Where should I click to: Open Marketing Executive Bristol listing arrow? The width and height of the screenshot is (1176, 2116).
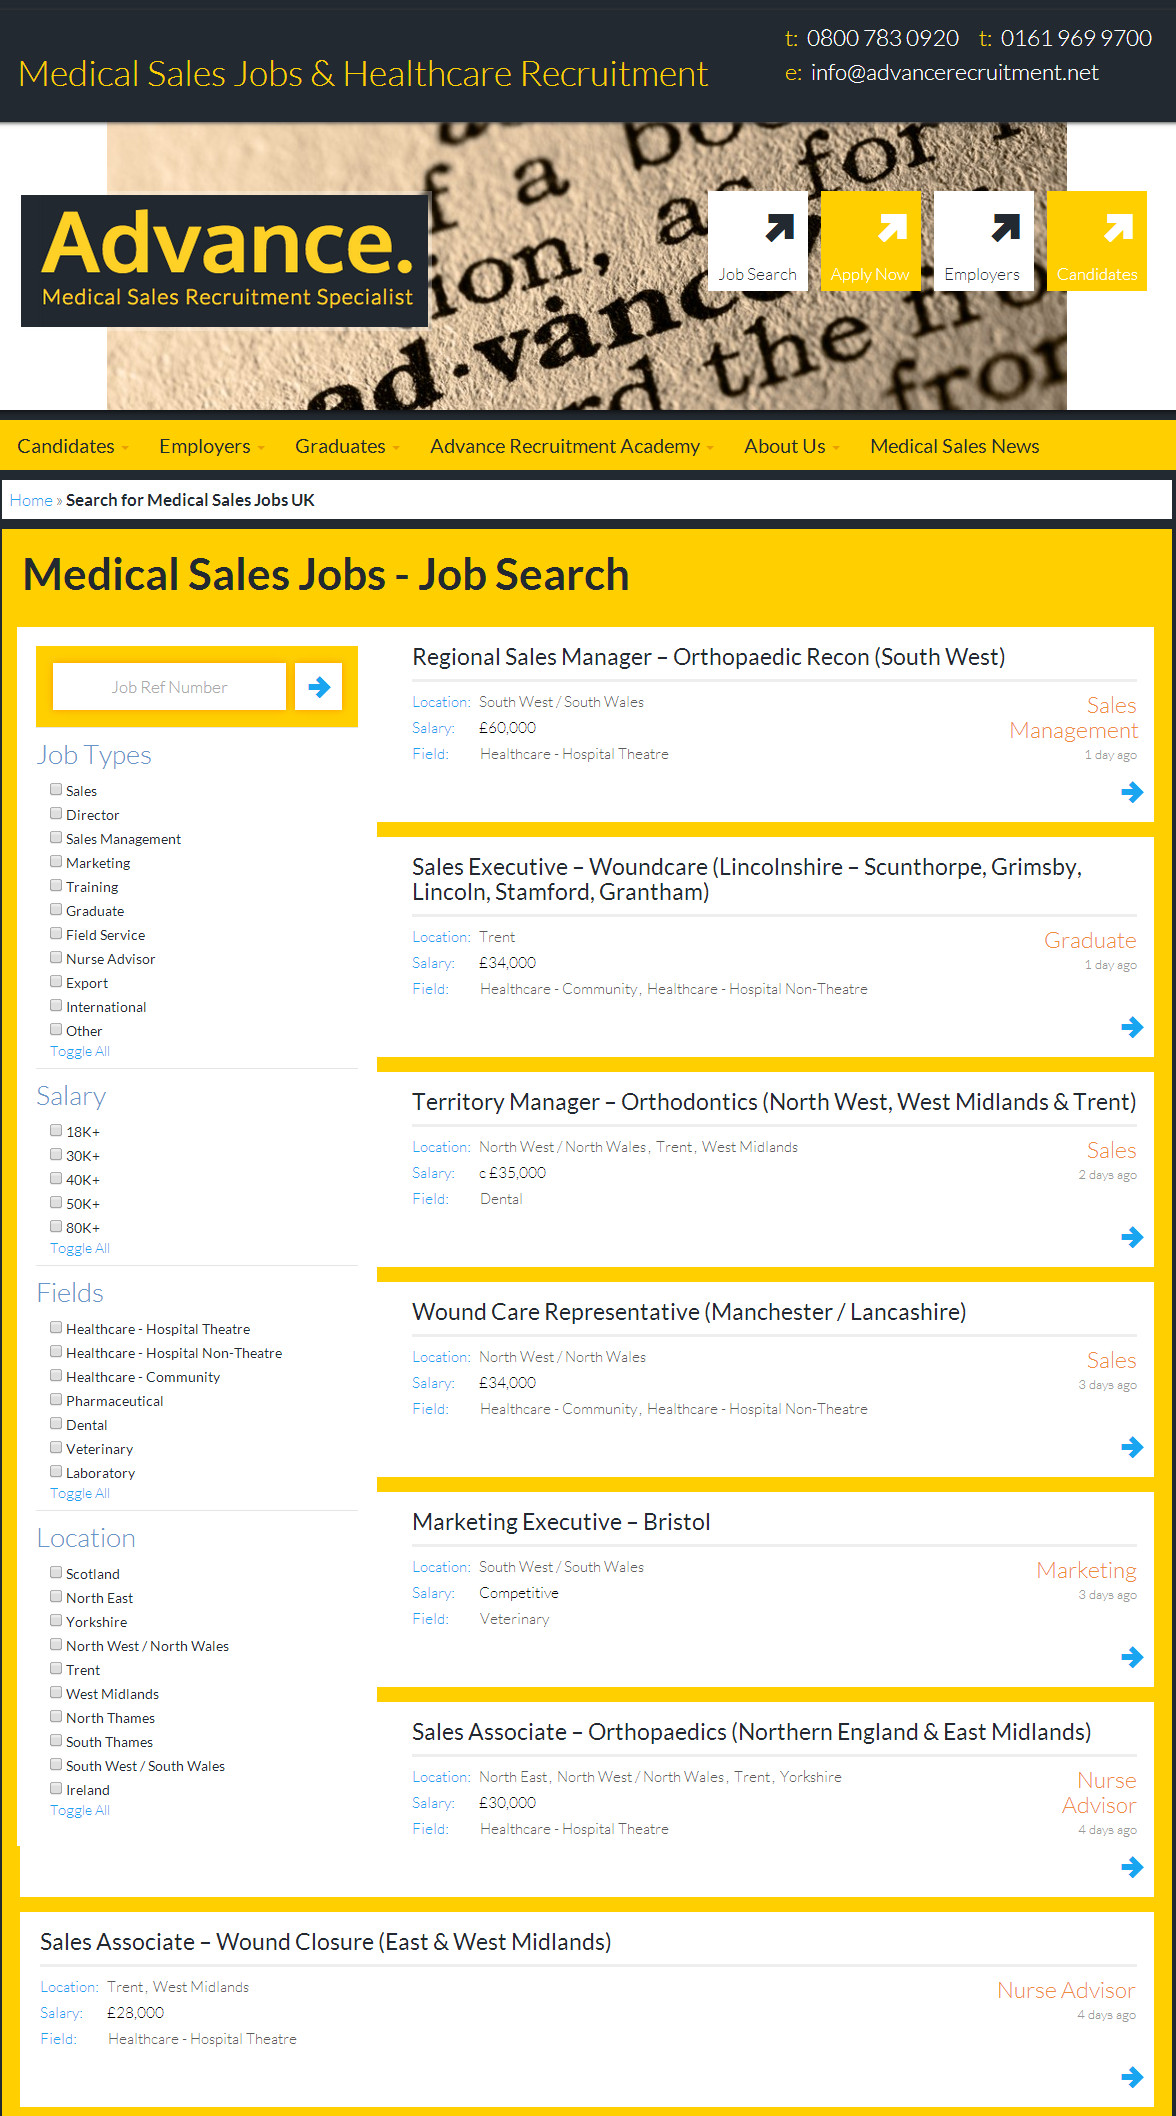(x=1132, y=1658)
